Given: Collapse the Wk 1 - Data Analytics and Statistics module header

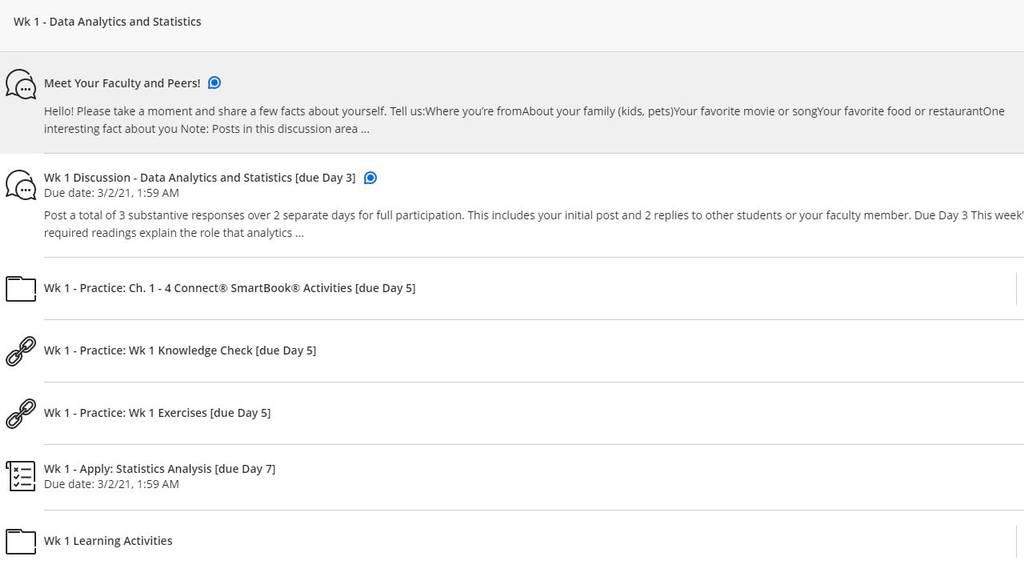Looking at the screenshot, I should (107, 22).
